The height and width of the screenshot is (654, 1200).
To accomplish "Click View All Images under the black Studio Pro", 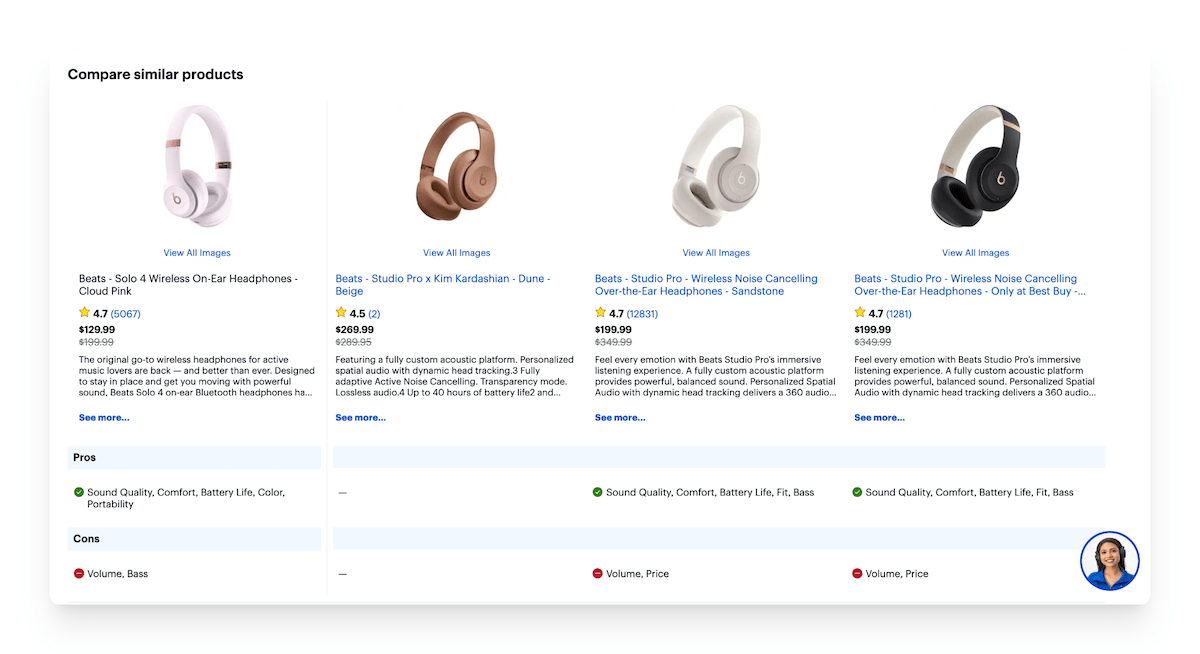I will (976, 252).
